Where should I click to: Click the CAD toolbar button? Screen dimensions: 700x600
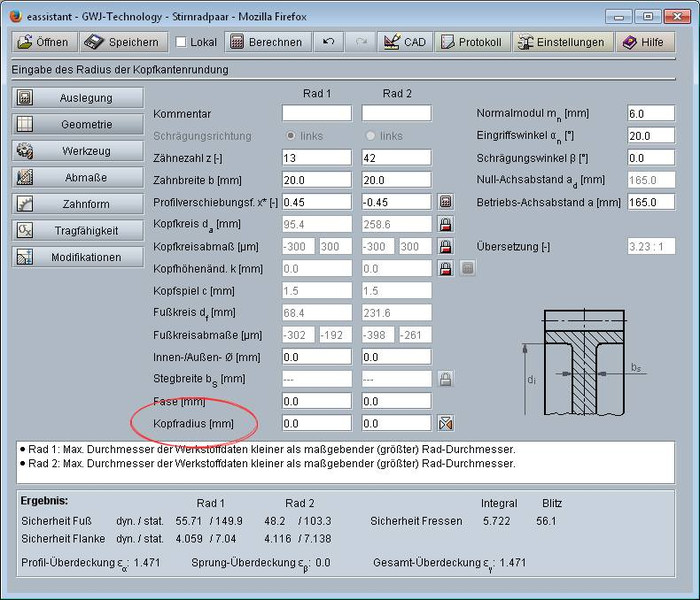tap(404, 42)
